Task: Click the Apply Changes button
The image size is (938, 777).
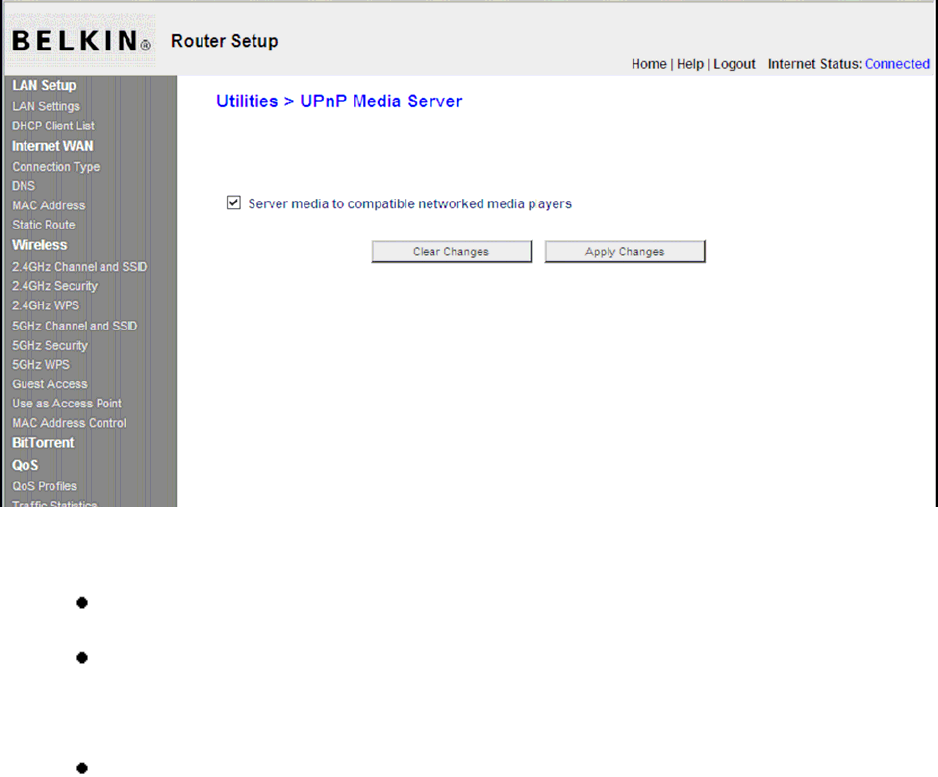Action: pos(625,252)
